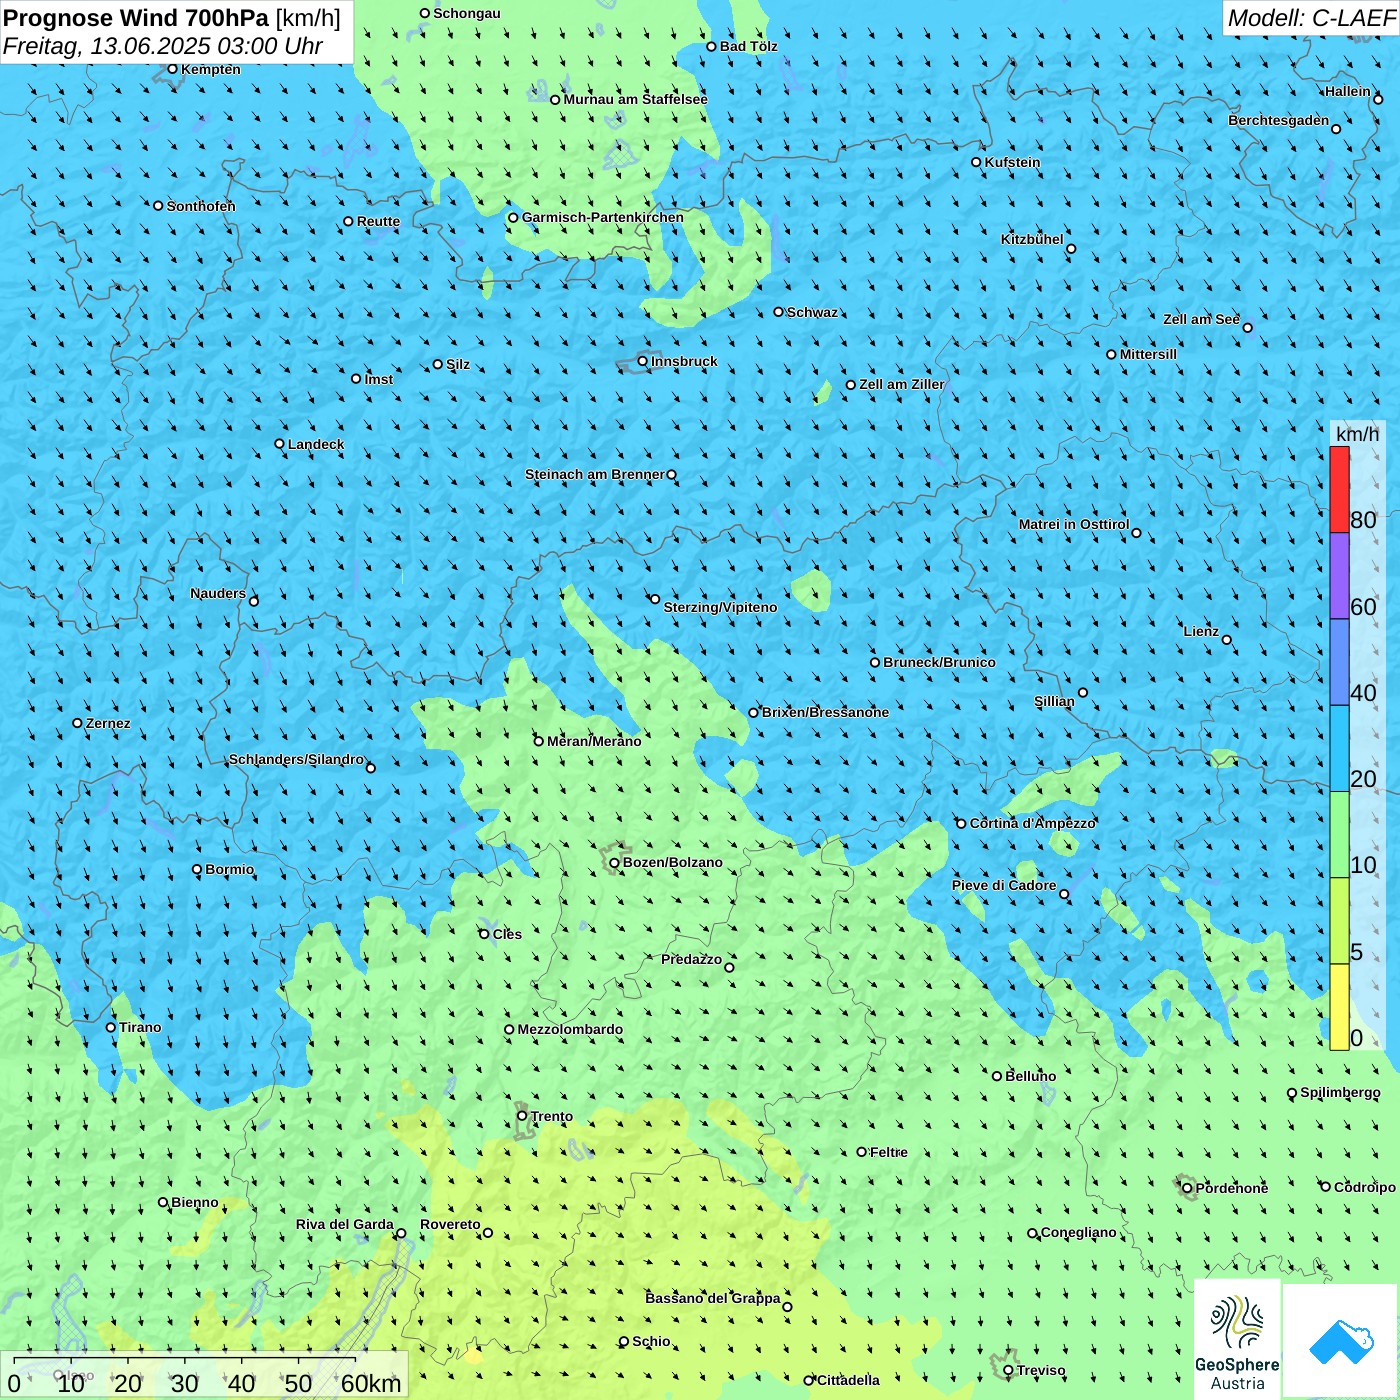Click the Schlanders/Silandro label
1400x1400 pixels.
click(x=296, y=759)
